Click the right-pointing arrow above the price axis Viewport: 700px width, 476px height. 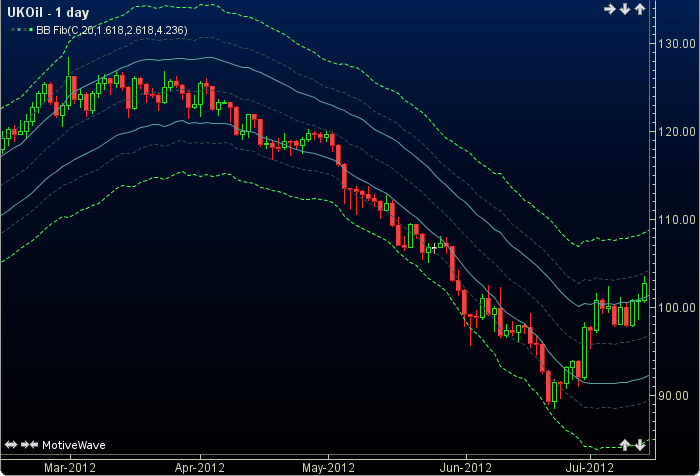pyautogui.click(x=610, y=9)
